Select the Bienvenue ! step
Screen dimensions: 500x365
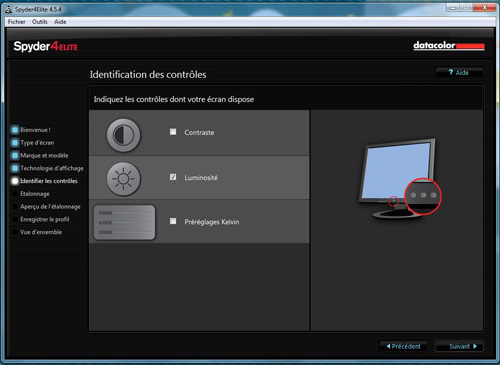tap(35, 130)
